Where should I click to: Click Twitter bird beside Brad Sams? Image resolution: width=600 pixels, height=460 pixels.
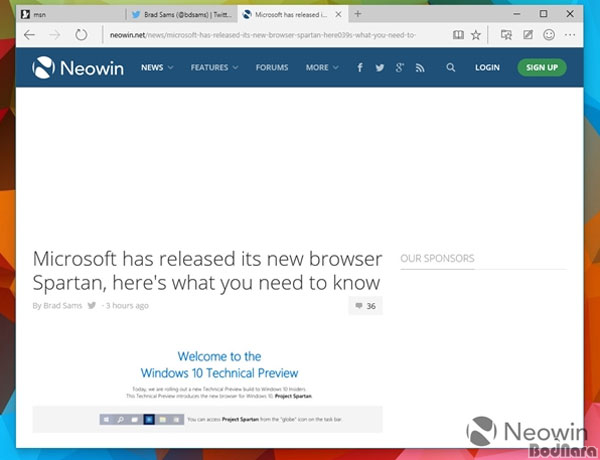pos(91,305)
